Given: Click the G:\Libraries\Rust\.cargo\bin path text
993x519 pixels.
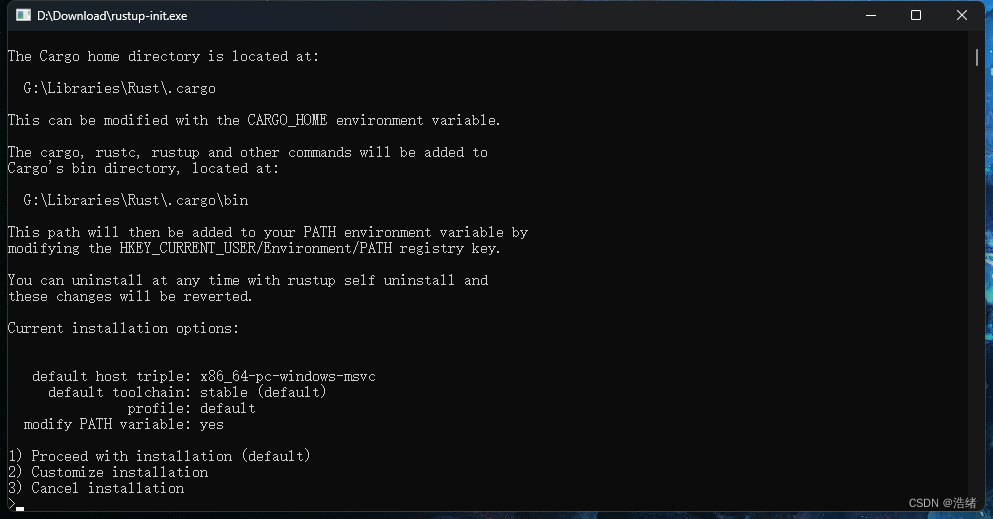Looking at the screenshot, I should [x=135, y=200].
